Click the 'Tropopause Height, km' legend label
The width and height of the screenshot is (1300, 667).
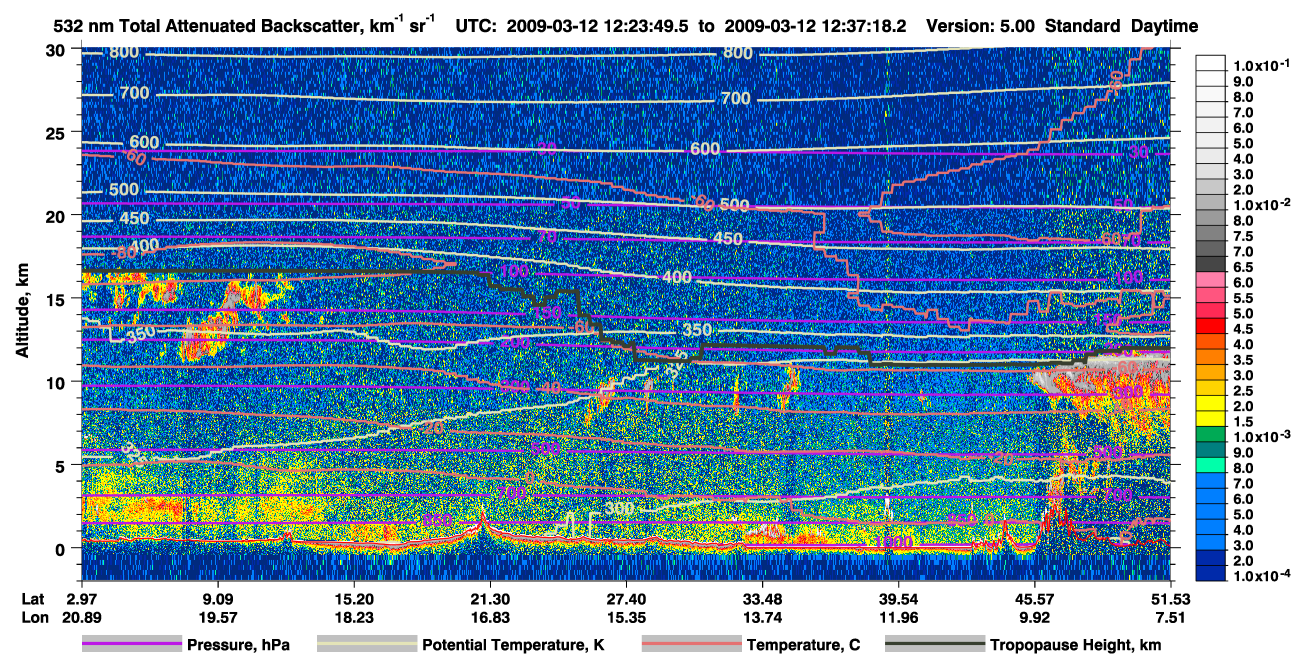pyautogui.click(x=1075, y=645)
